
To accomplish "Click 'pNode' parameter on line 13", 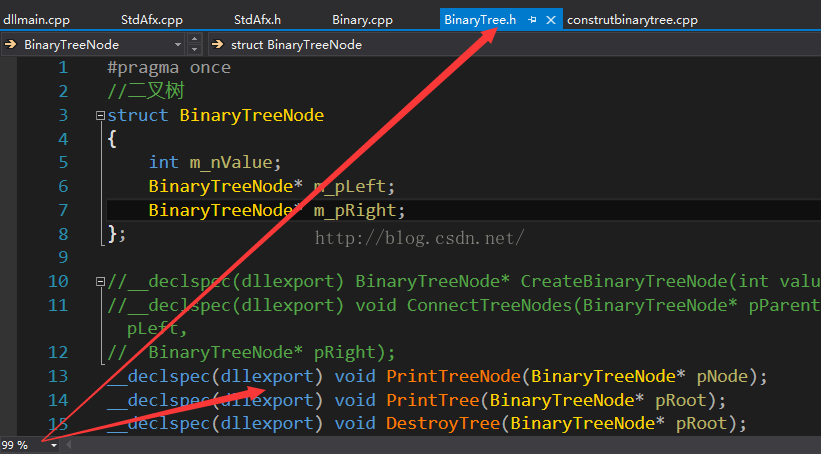I will [722, 377].
